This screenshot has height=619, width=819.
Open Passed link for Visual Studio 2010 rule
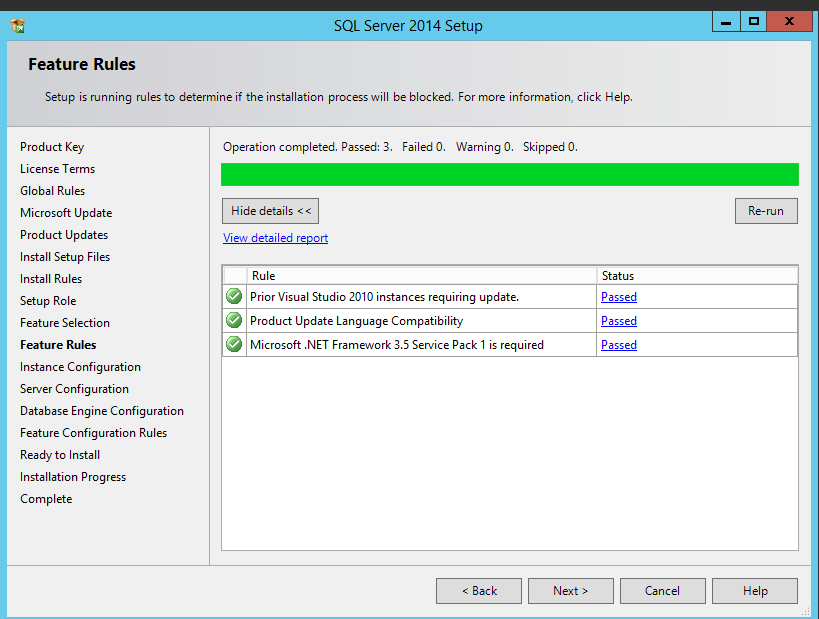pos(619,297)
